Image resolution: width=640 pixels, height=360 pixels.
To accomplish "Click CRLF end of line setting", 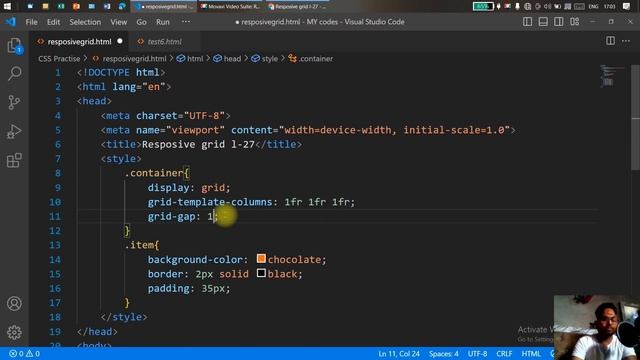I will 504,354.
